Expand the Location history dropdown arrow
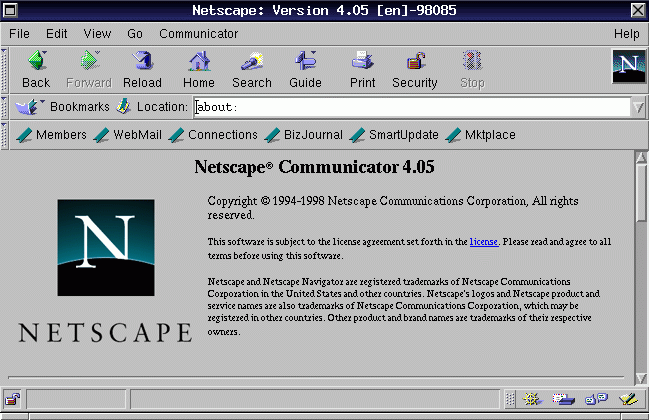The height and width of the screenshot is (420, 649). point(639,108)
